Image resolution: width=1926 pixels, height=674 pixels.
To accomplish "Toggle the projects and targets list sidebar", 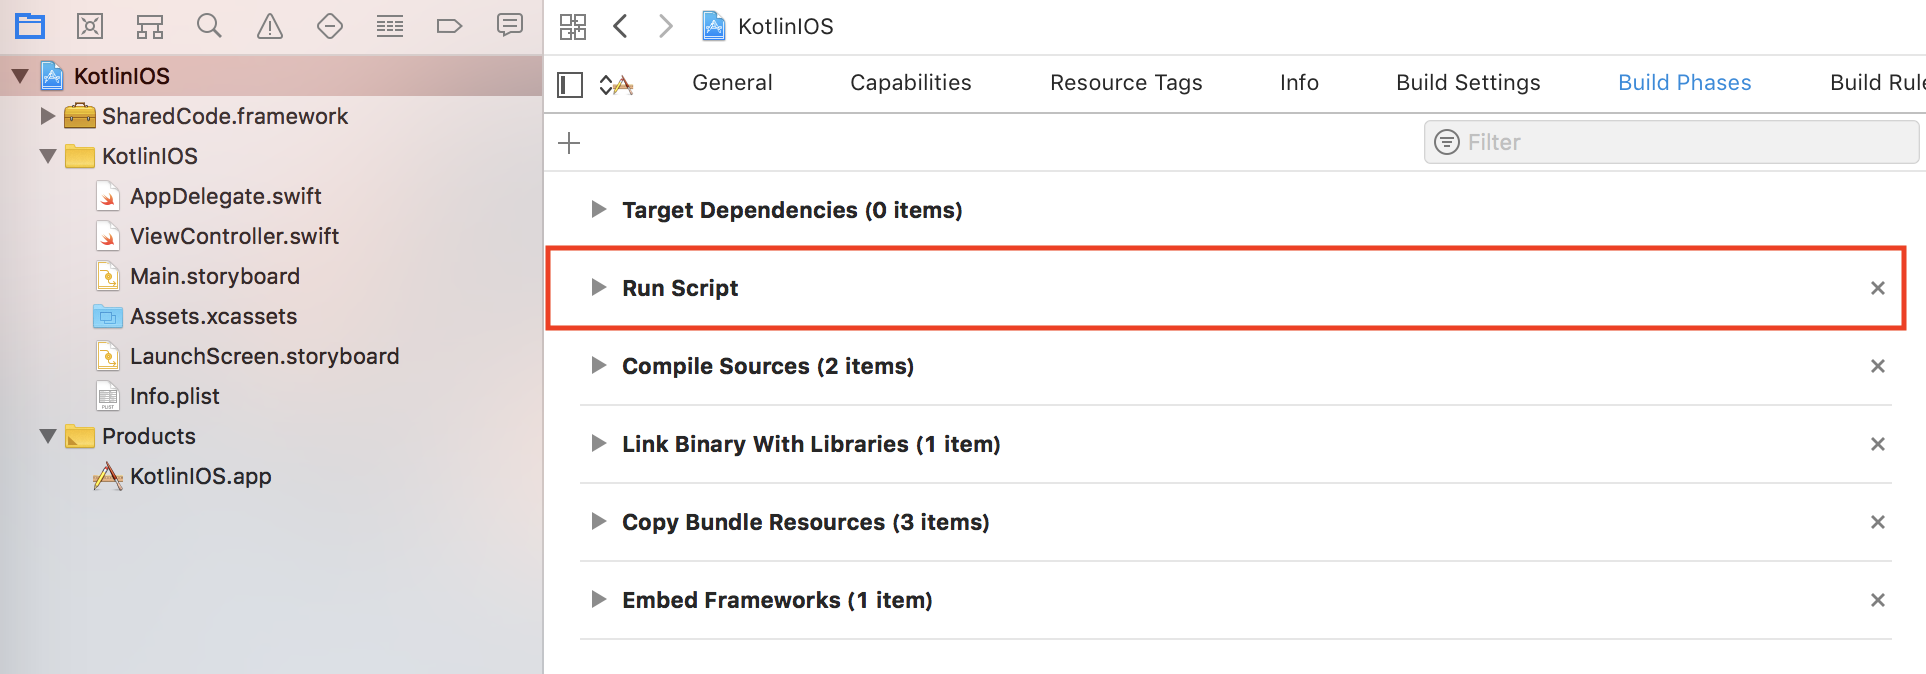I will 570,85.
